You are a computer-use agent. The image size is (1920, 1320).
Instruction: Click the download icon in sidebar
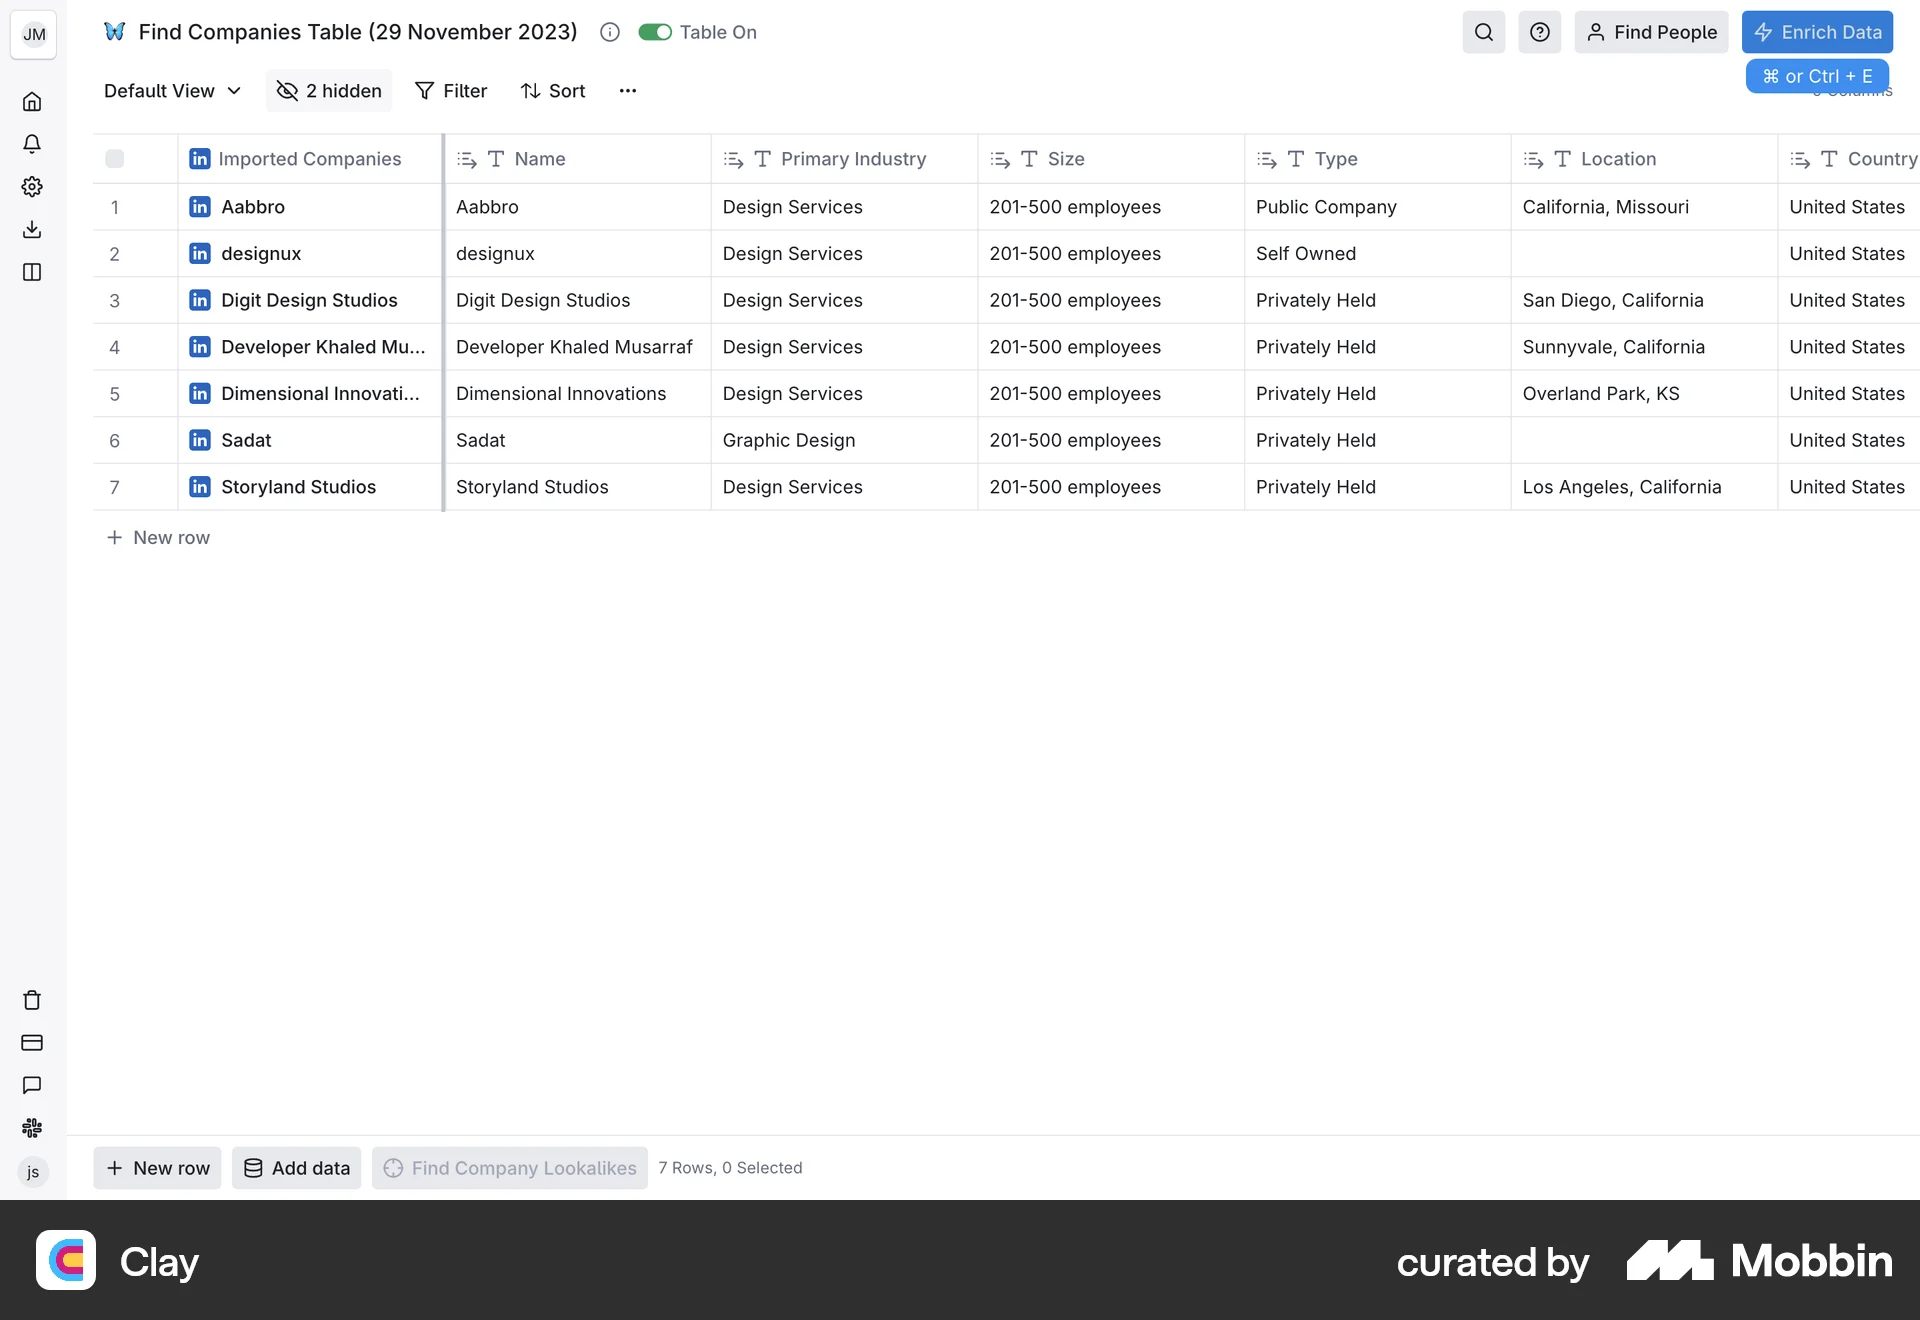point(32,230)
